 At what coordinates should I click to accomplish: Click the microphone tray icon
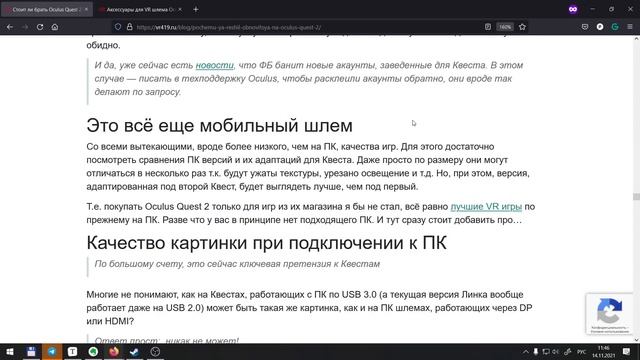[x=536, y=352]
